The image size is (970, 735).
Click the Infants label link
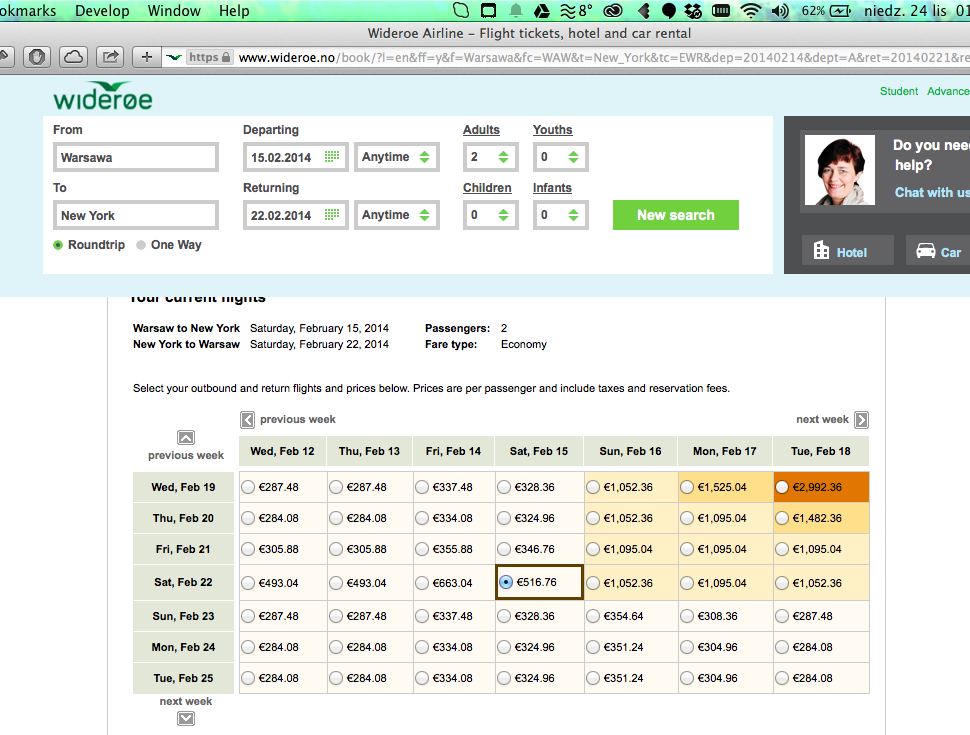coord(552,188)
